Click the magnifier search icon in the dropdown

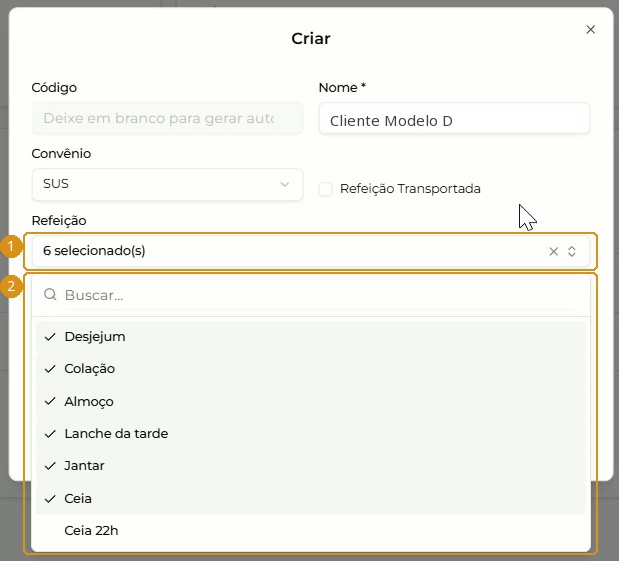pos(50,294)
